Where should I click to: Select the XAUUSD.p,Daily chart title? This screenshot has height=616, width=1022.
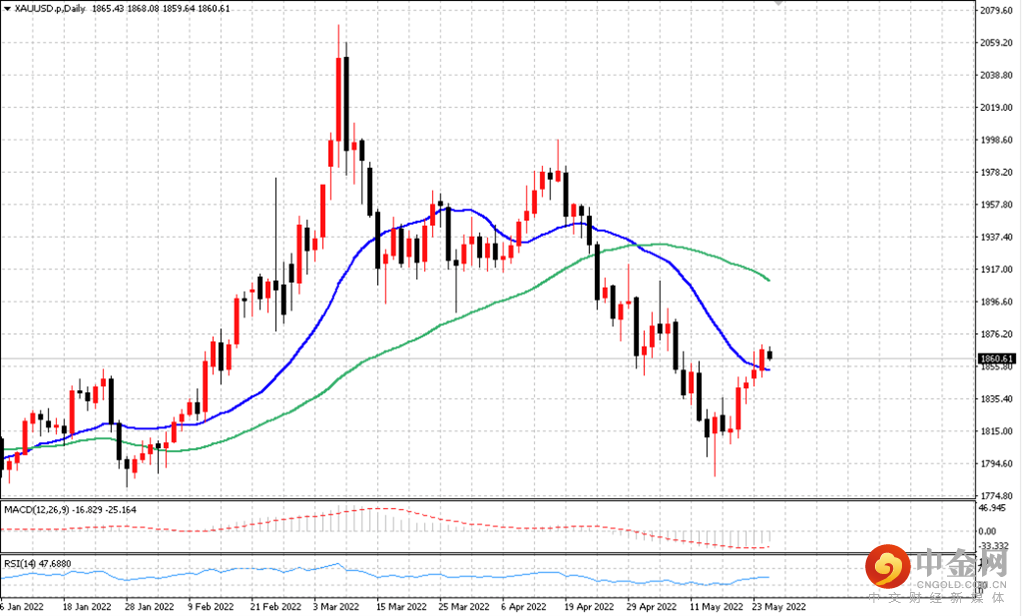[x=50, y=9]
